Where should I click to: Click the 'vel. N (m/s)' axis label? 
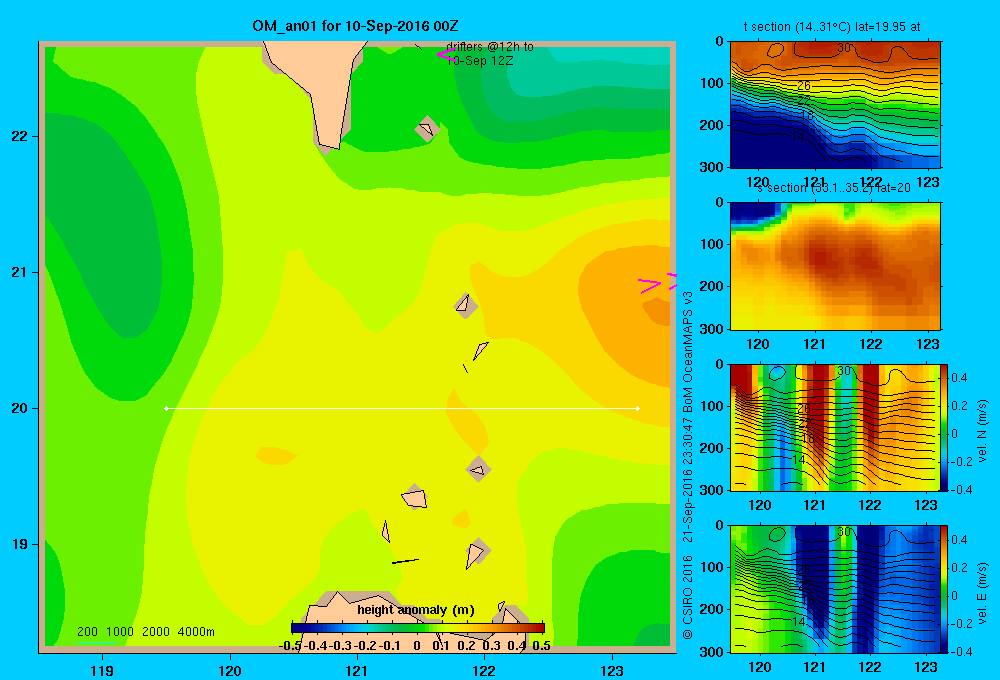click(983, 431)
